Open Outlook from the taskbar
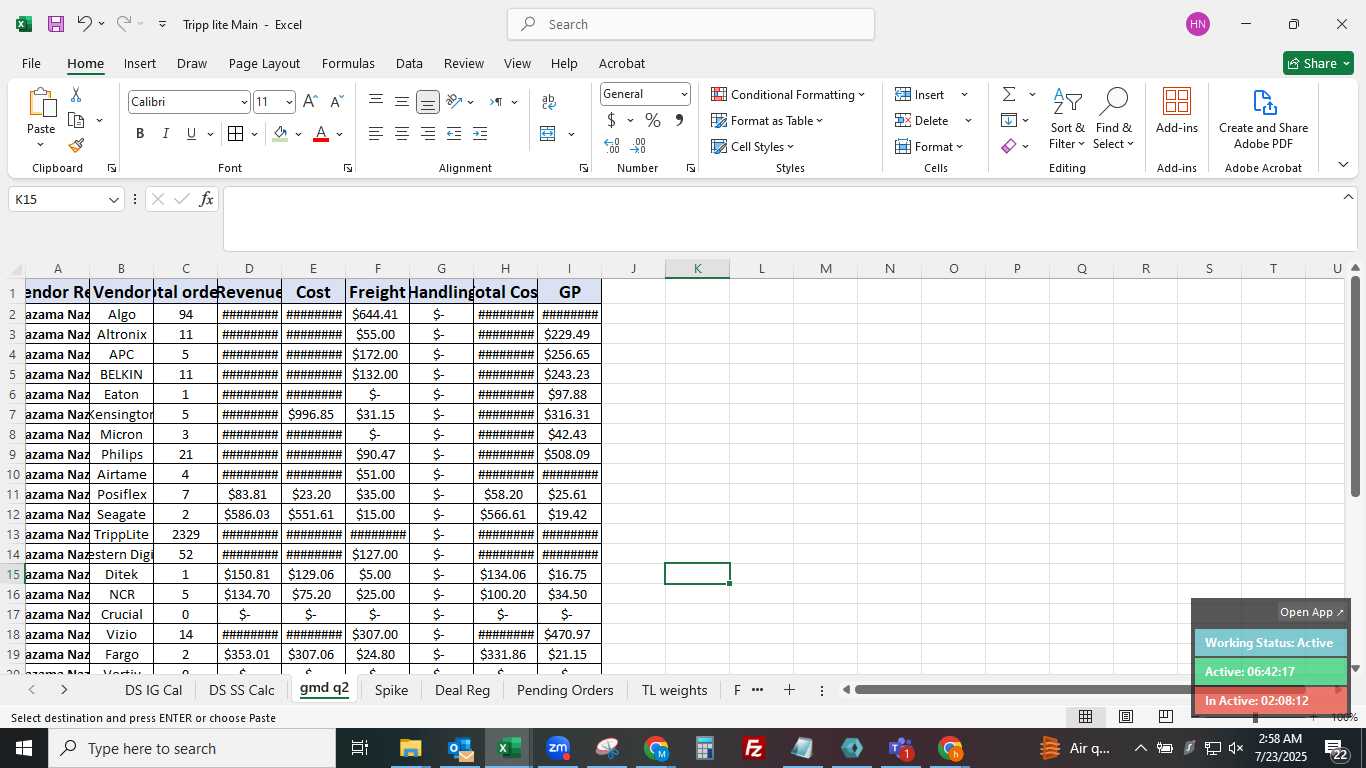The height and width of the screenshot is (768, 1366). (460, 748)
